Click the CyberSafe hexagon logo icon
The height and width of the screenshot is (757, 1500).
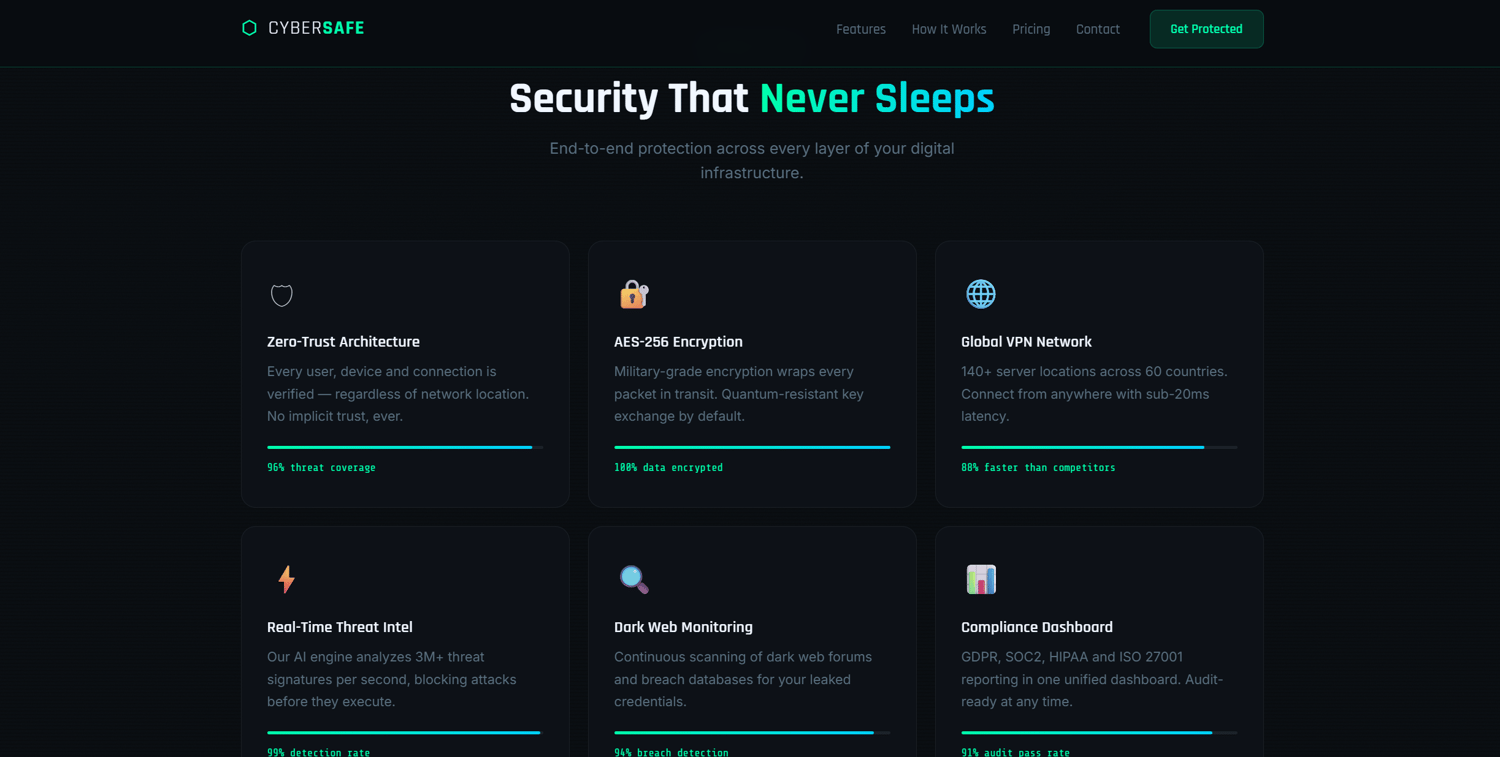click(250, 28)
